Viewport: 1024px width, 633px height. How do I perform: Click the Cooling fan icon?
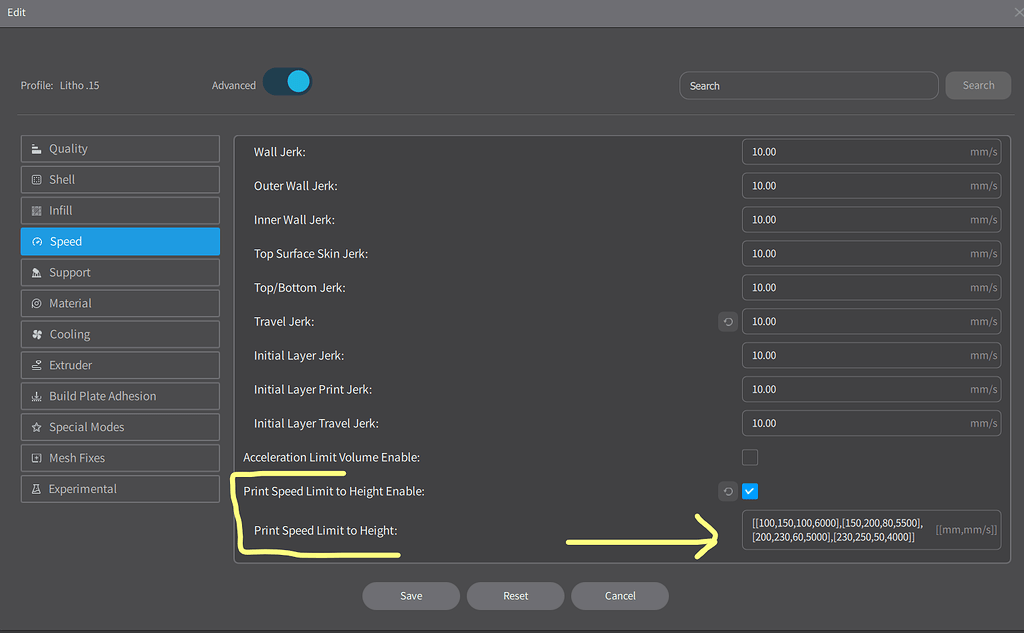pos(37,335)
